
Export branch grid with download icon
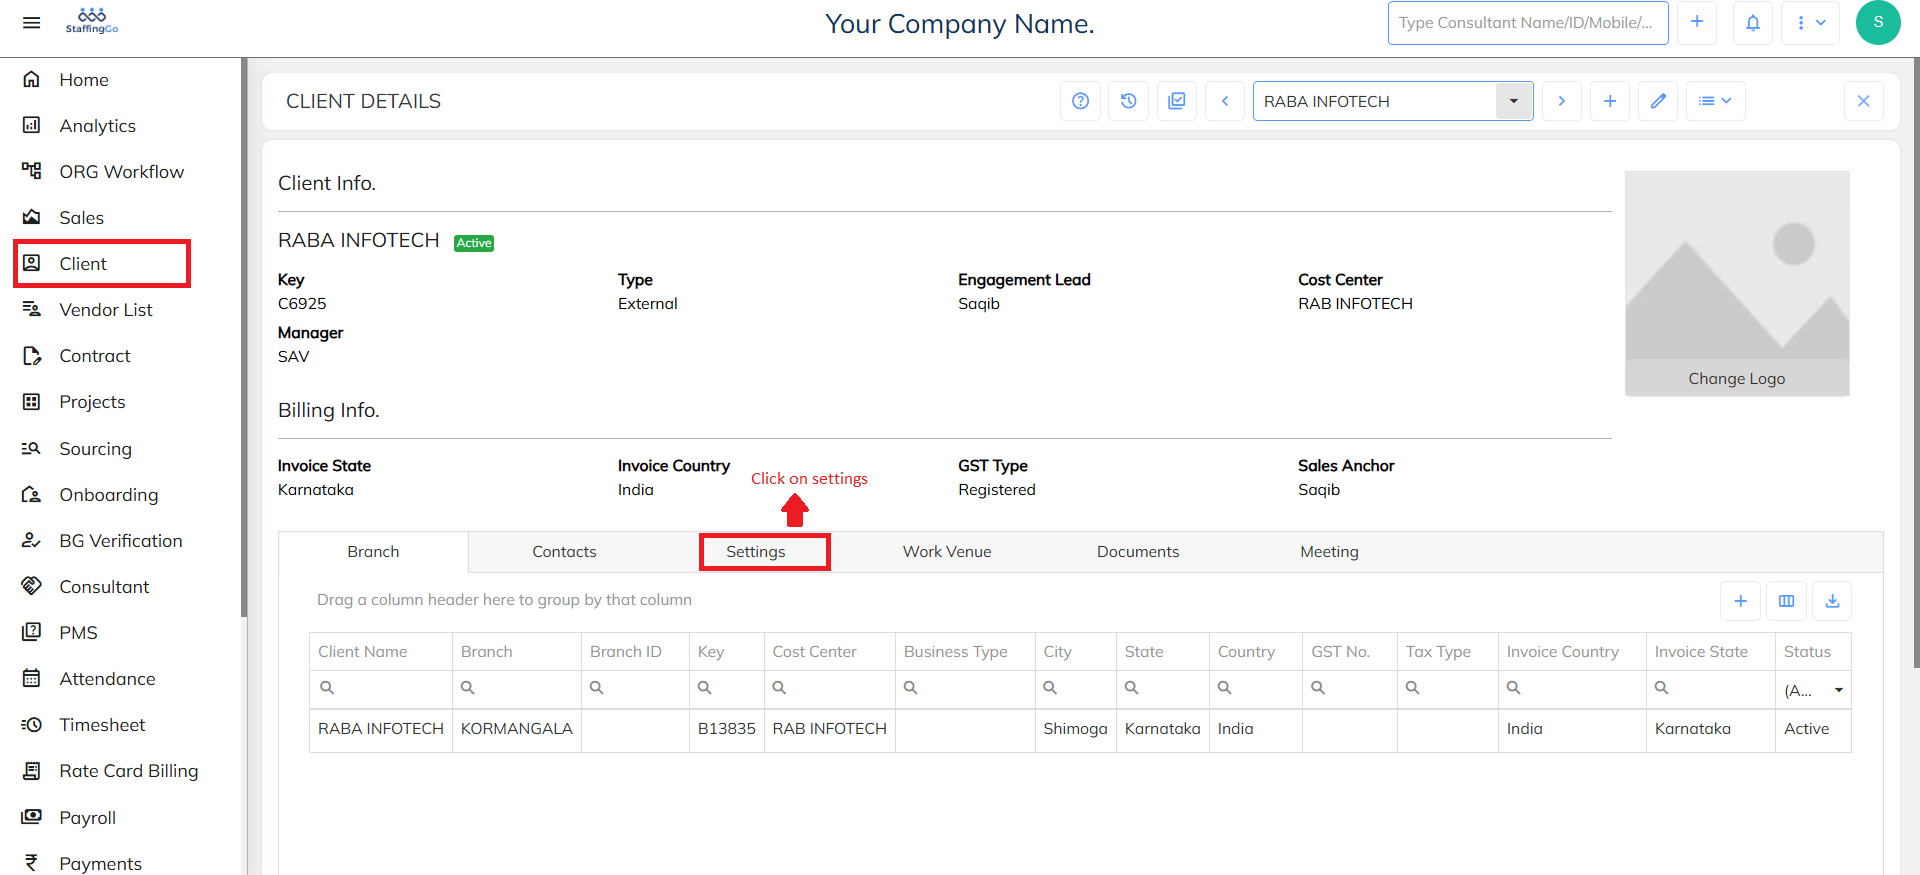tap(1833, 601)
